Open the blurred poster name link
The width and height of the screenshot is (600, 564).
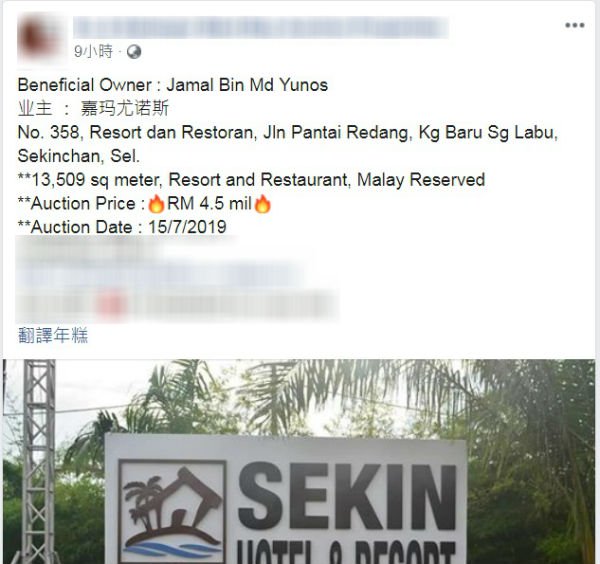pos(261,27)
